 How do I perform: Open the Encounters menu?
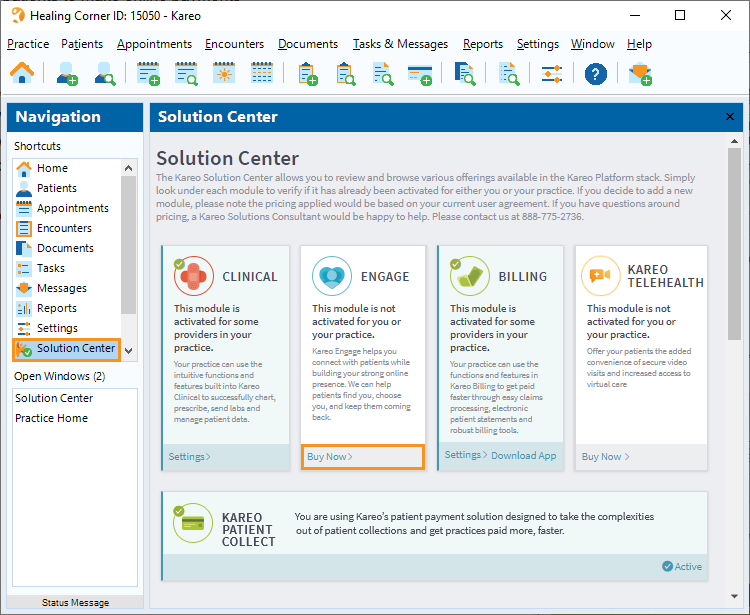(x=234, y=44)
